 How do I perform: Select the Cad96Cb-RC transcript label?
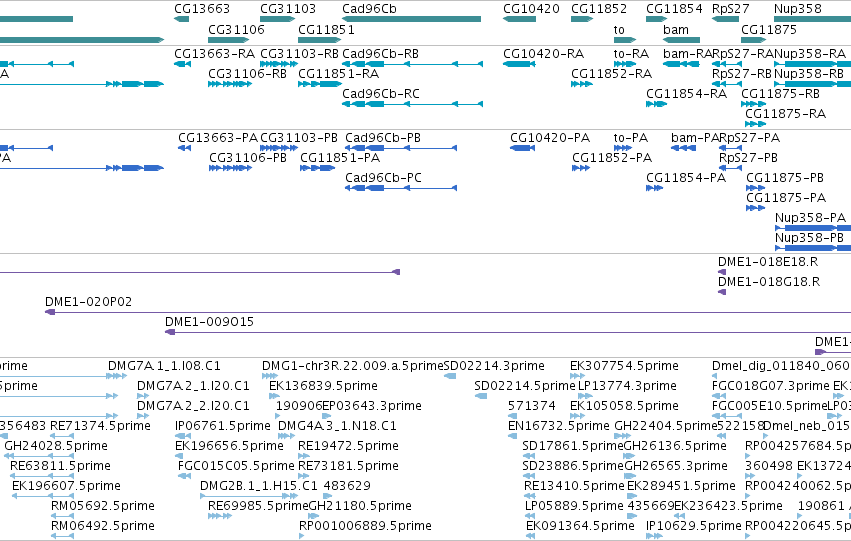pyautogui.click(x=381, y=94)
